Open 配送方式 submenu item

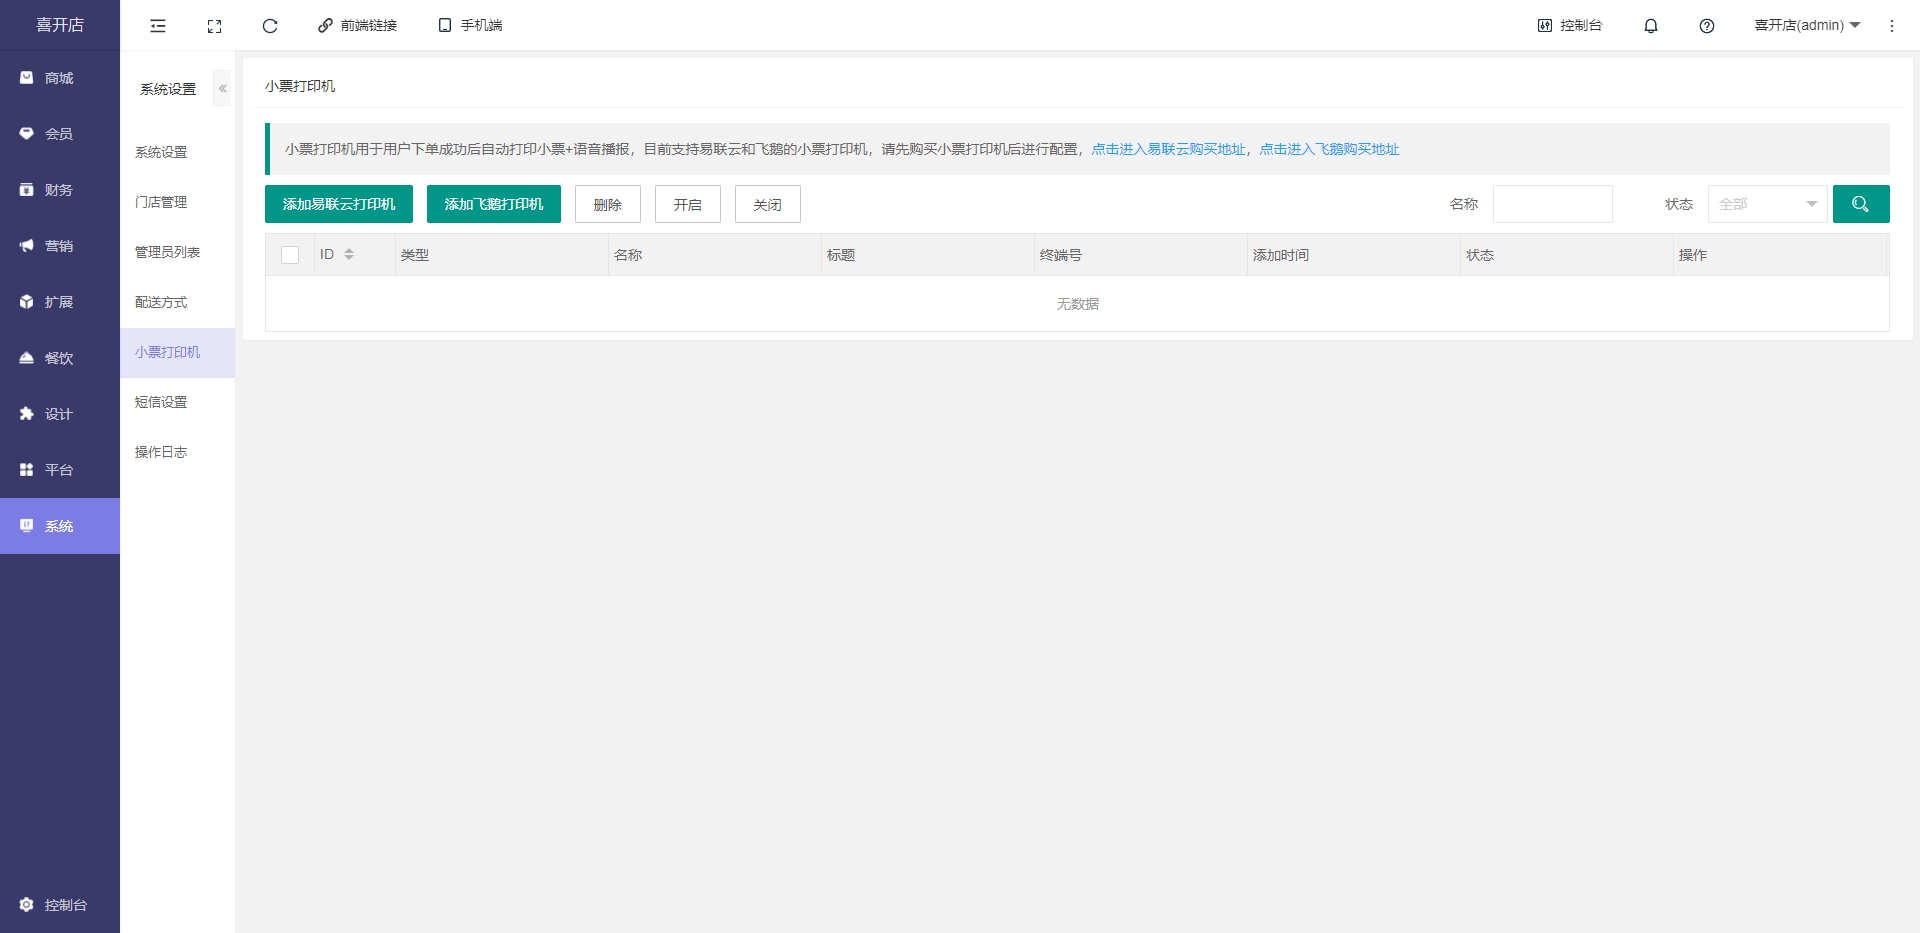[x=178, y=303]
